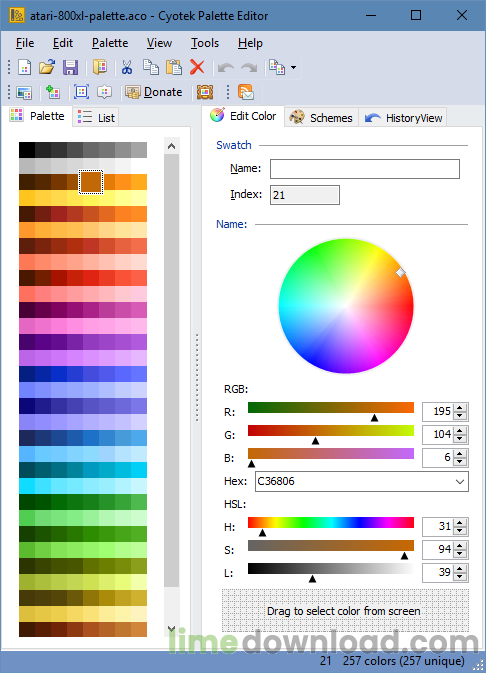Click the Undo arrow
This screenshot has height=673, width=486.
(x=226, y=67)
